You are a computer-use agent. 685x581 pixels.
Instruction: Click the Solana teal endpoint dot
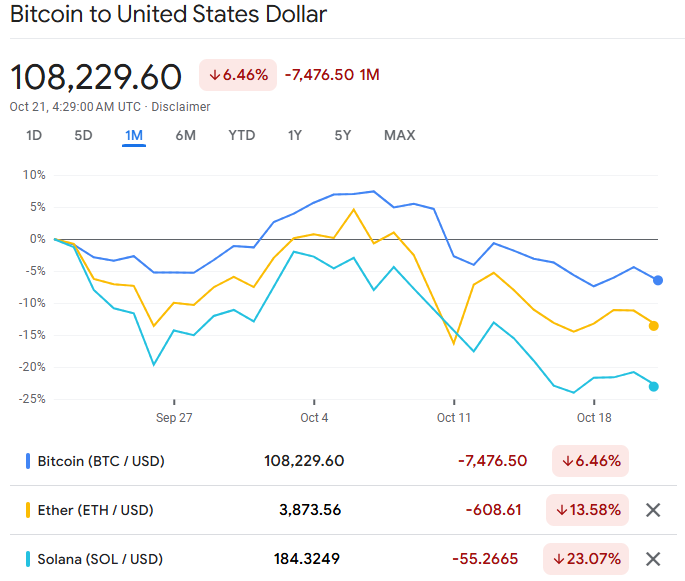[654, 386]
